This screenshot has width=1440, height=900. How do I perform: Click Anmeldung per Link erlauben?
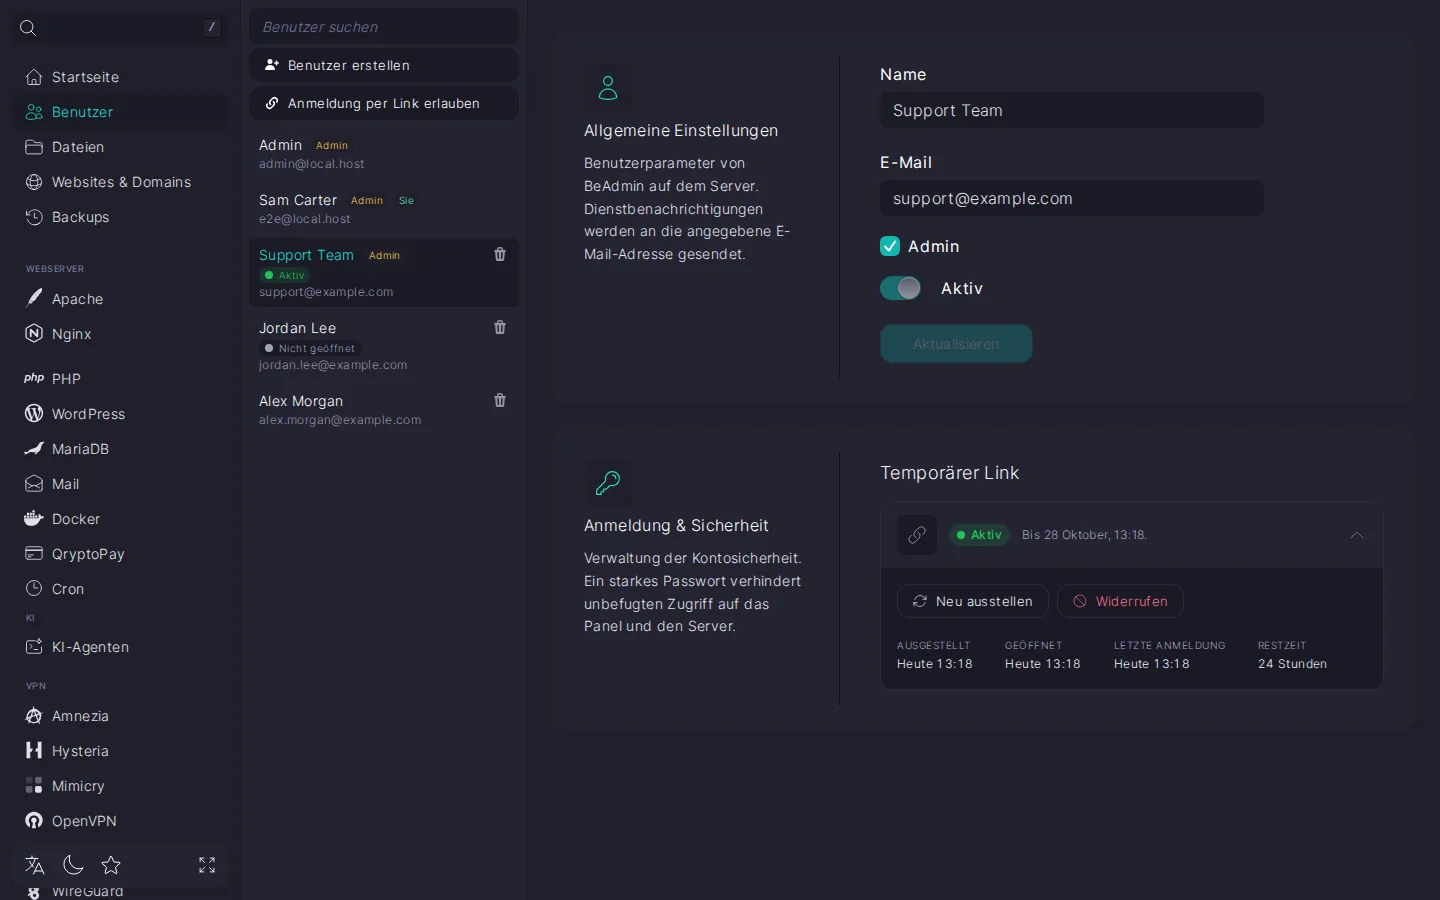(x=384, y=103)
